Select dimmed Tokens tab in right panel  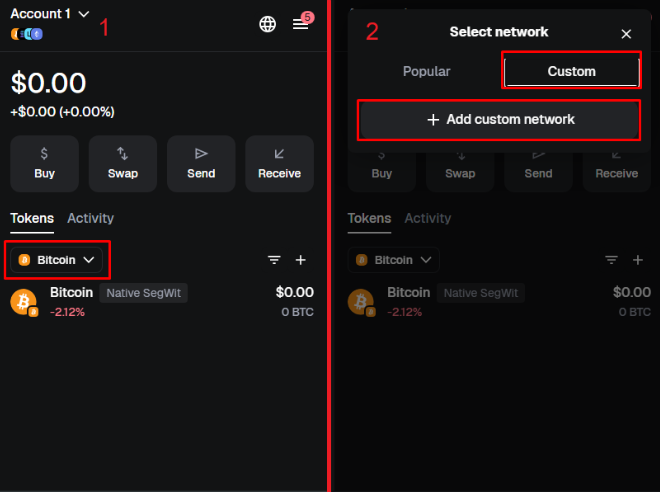tap(369, 218)
